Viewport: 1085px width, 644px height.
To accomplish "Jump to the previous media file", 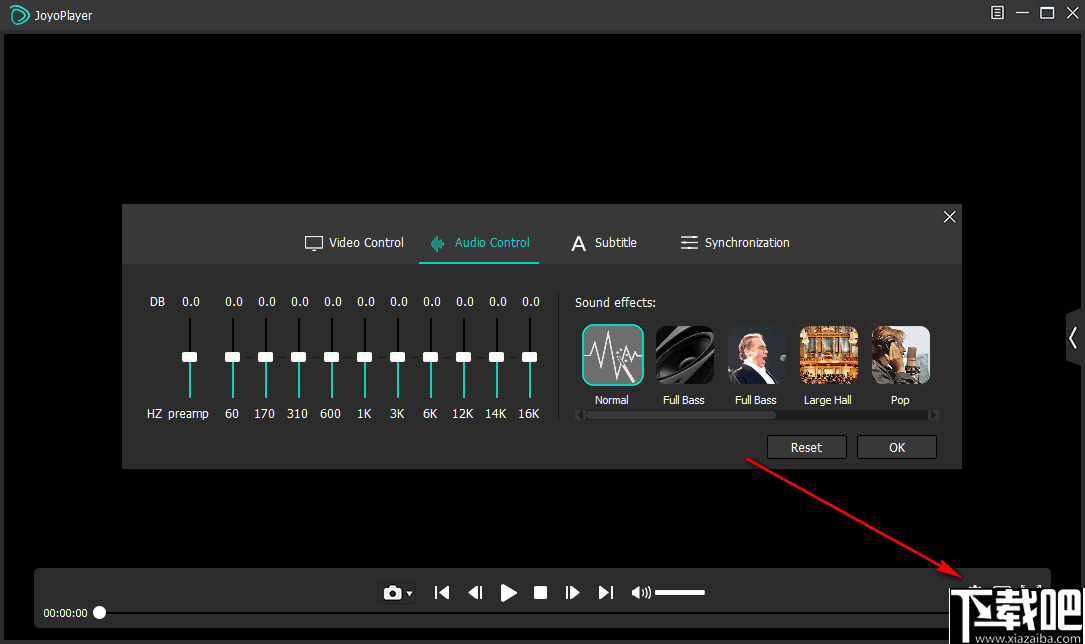I will (441, 592).
